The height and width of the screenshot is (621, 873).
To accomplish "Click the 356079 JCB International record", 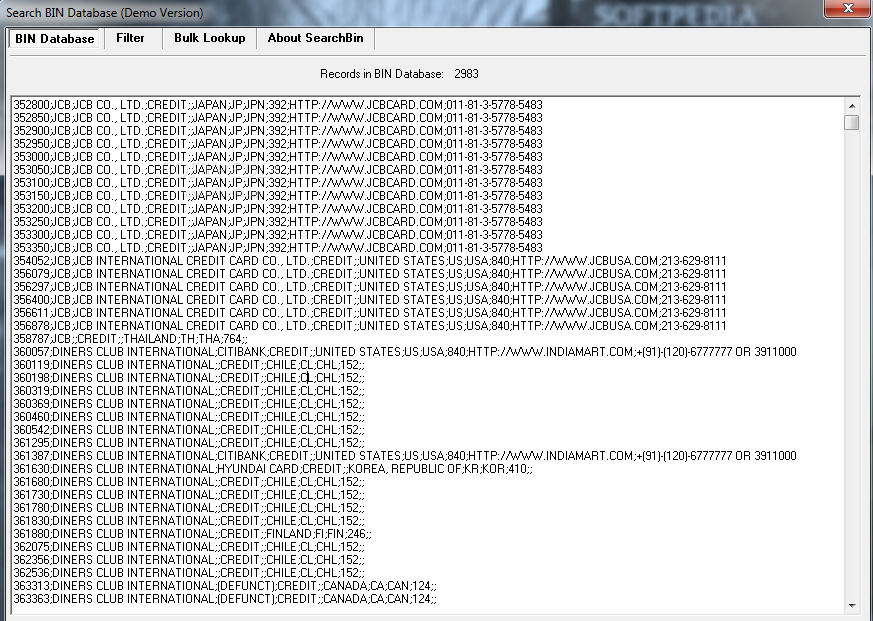I will click(x=370, y=273).
